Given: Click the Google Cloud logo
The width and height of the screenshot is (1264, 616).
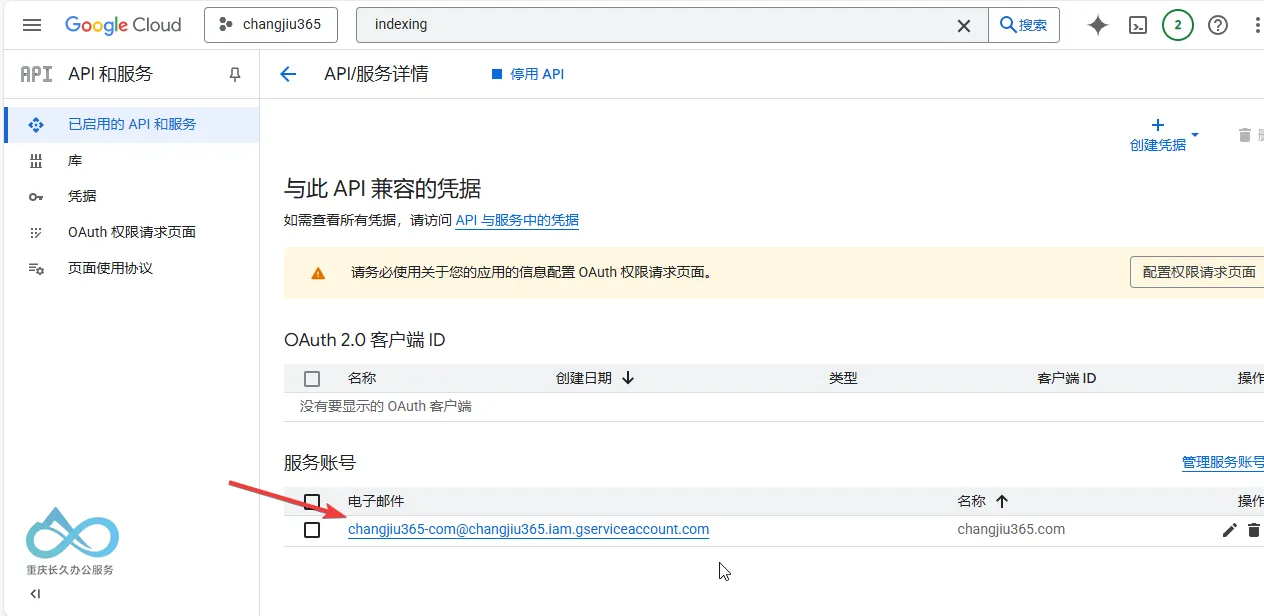Looking at the screenshot, I should 123,25.
